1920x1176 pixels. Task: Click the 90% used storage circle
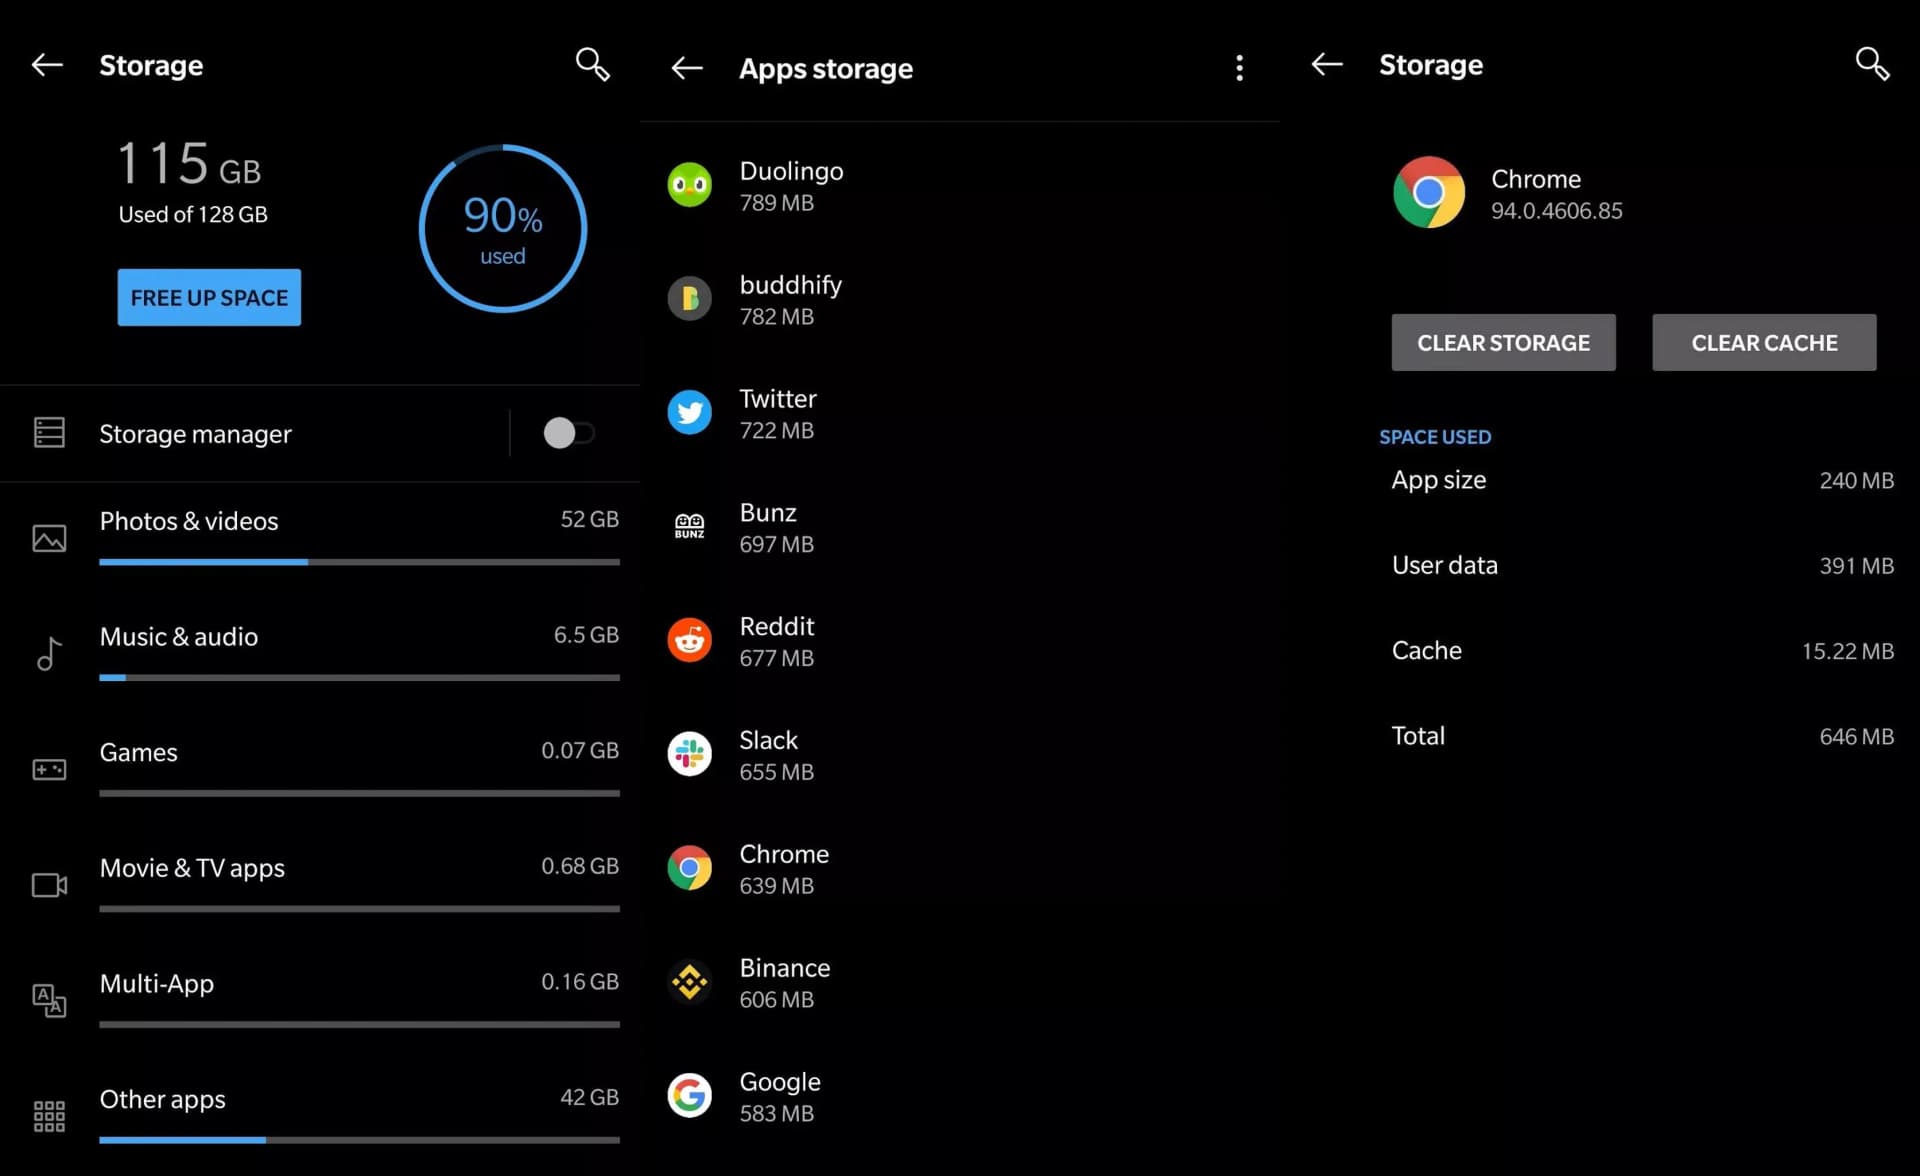click(503, 228)
